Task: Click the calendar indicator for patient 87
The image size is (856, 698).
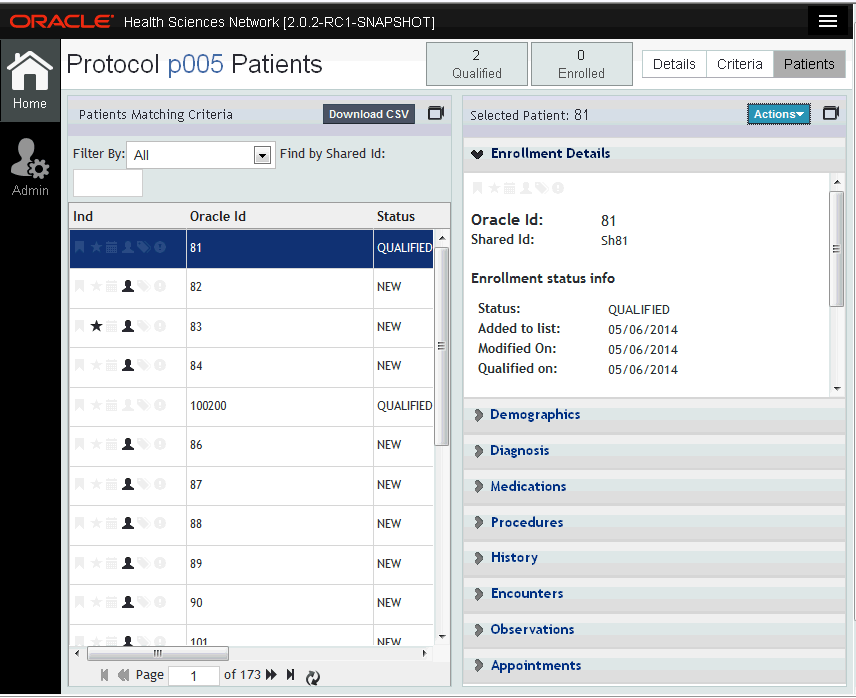Action: 111,484
